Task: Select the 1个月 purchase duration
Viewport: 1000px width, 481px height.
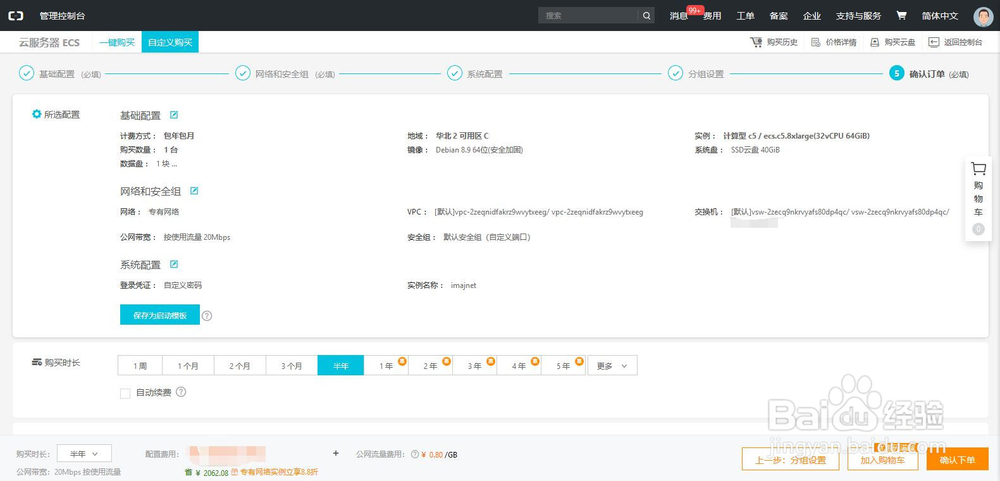Action: [188, 366]
